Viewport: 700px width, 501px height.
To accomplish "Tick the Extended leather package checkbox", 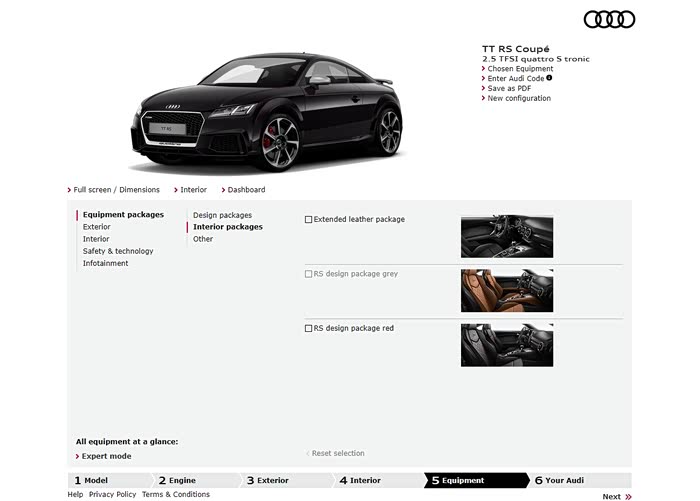I will click(308, 219).
